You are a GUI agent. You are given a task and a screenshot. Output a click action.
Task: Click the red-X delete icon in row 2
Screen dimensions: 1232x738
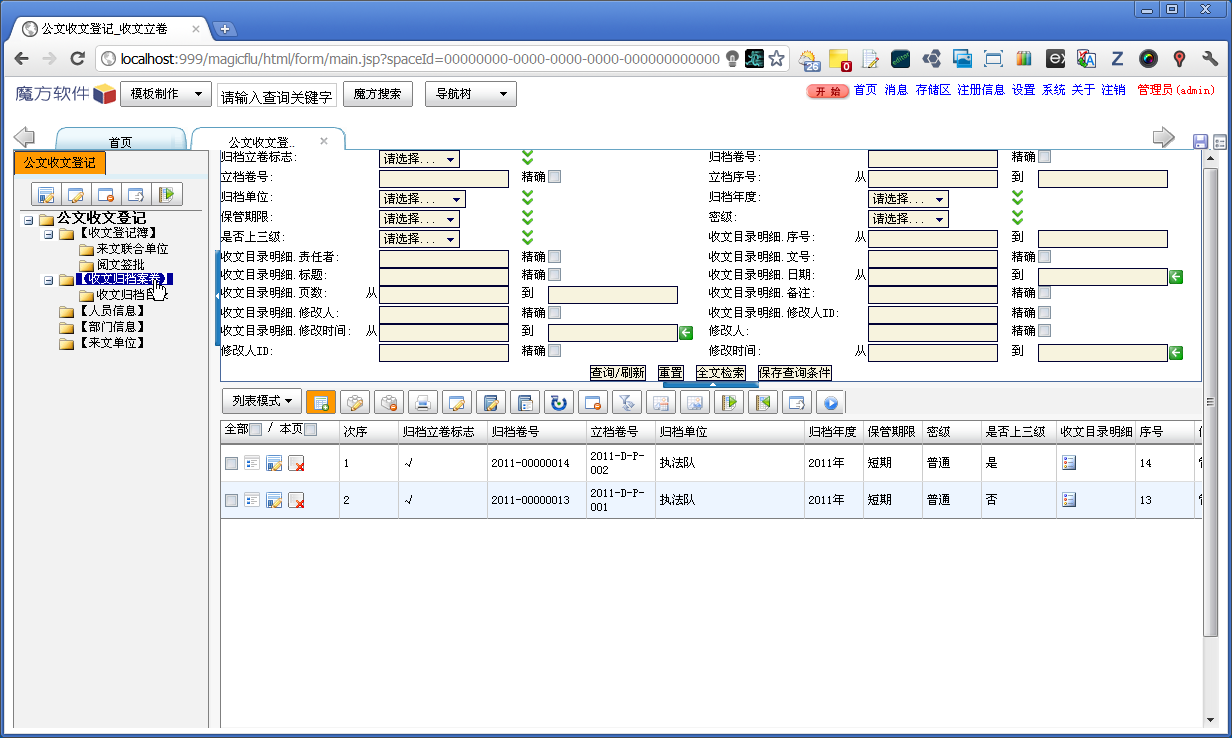[x=296, y=499]
